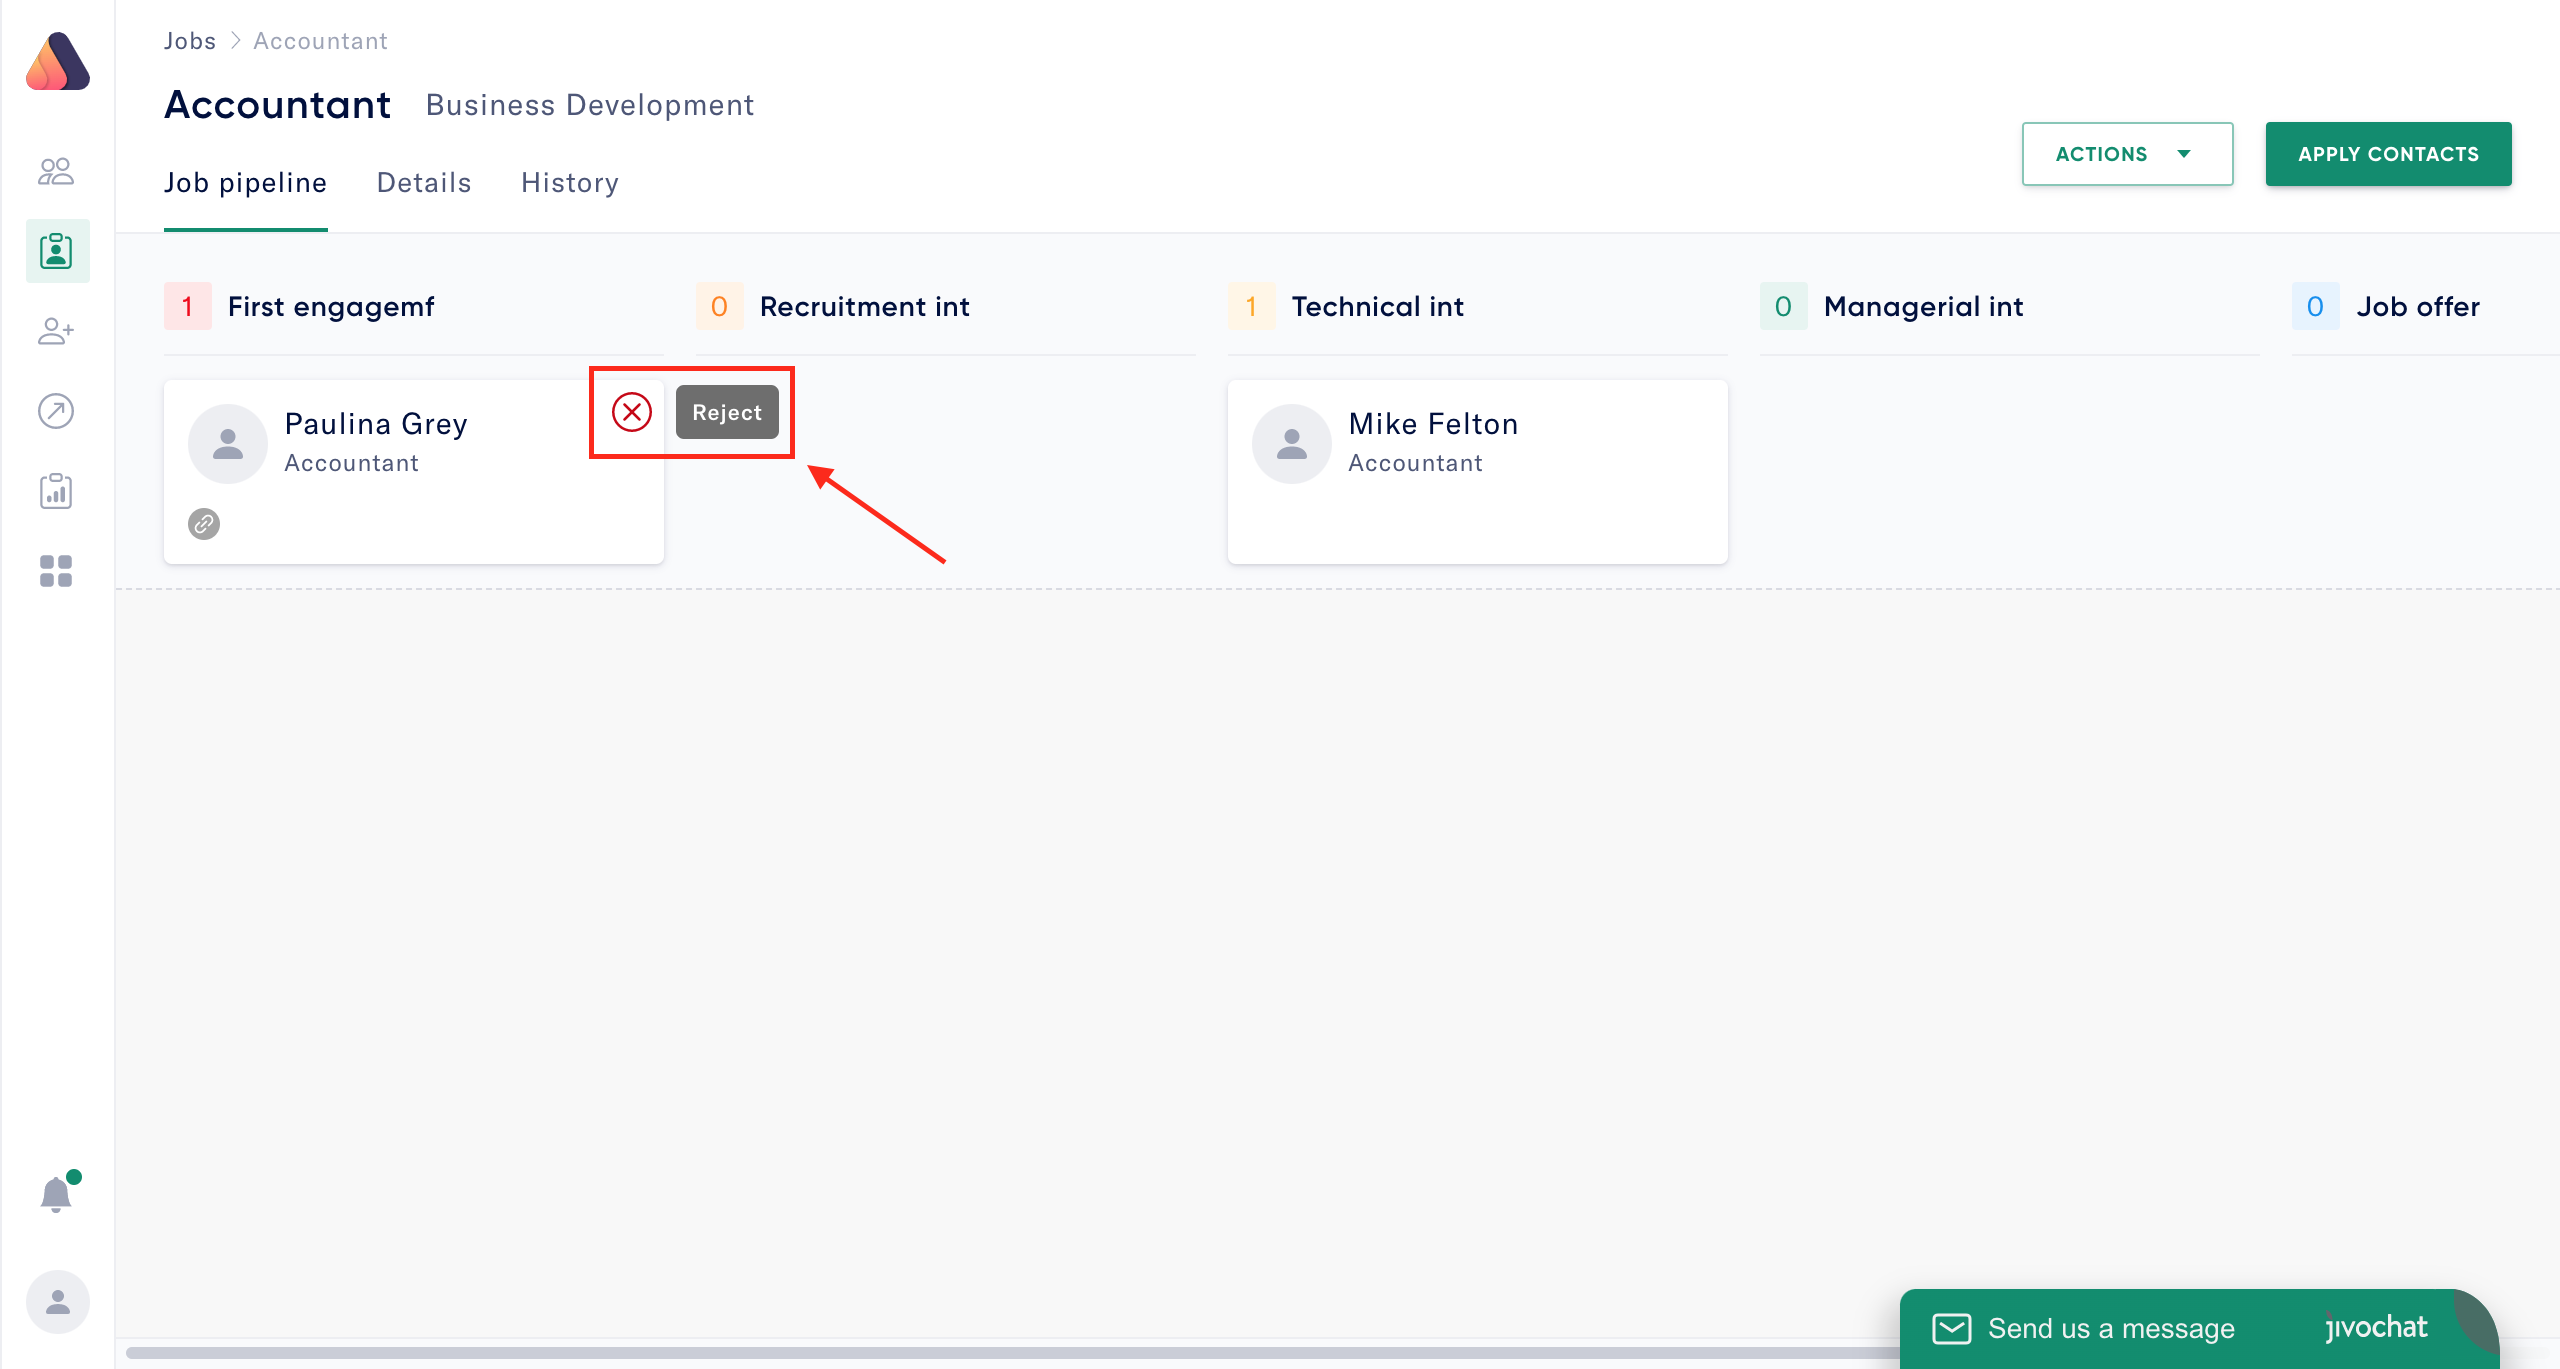
Task: Switch to the History tab
Action: [x=569, y=183]
